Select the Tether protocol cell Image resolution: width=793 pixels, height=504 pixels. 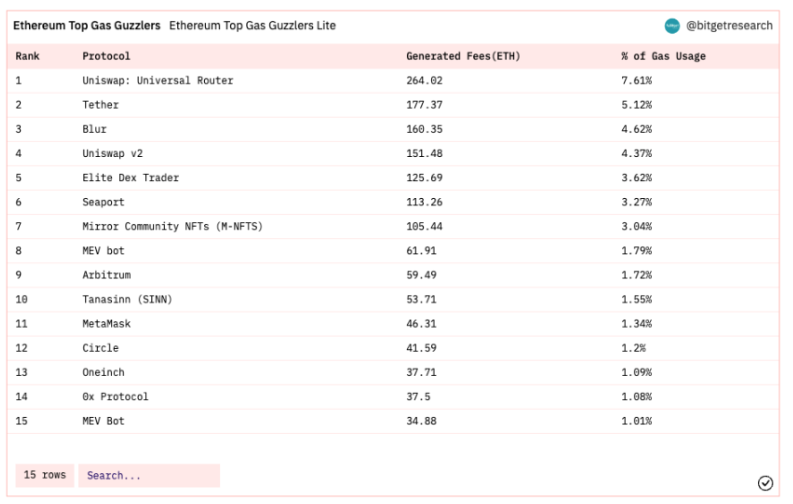click(x=101, y=105)
